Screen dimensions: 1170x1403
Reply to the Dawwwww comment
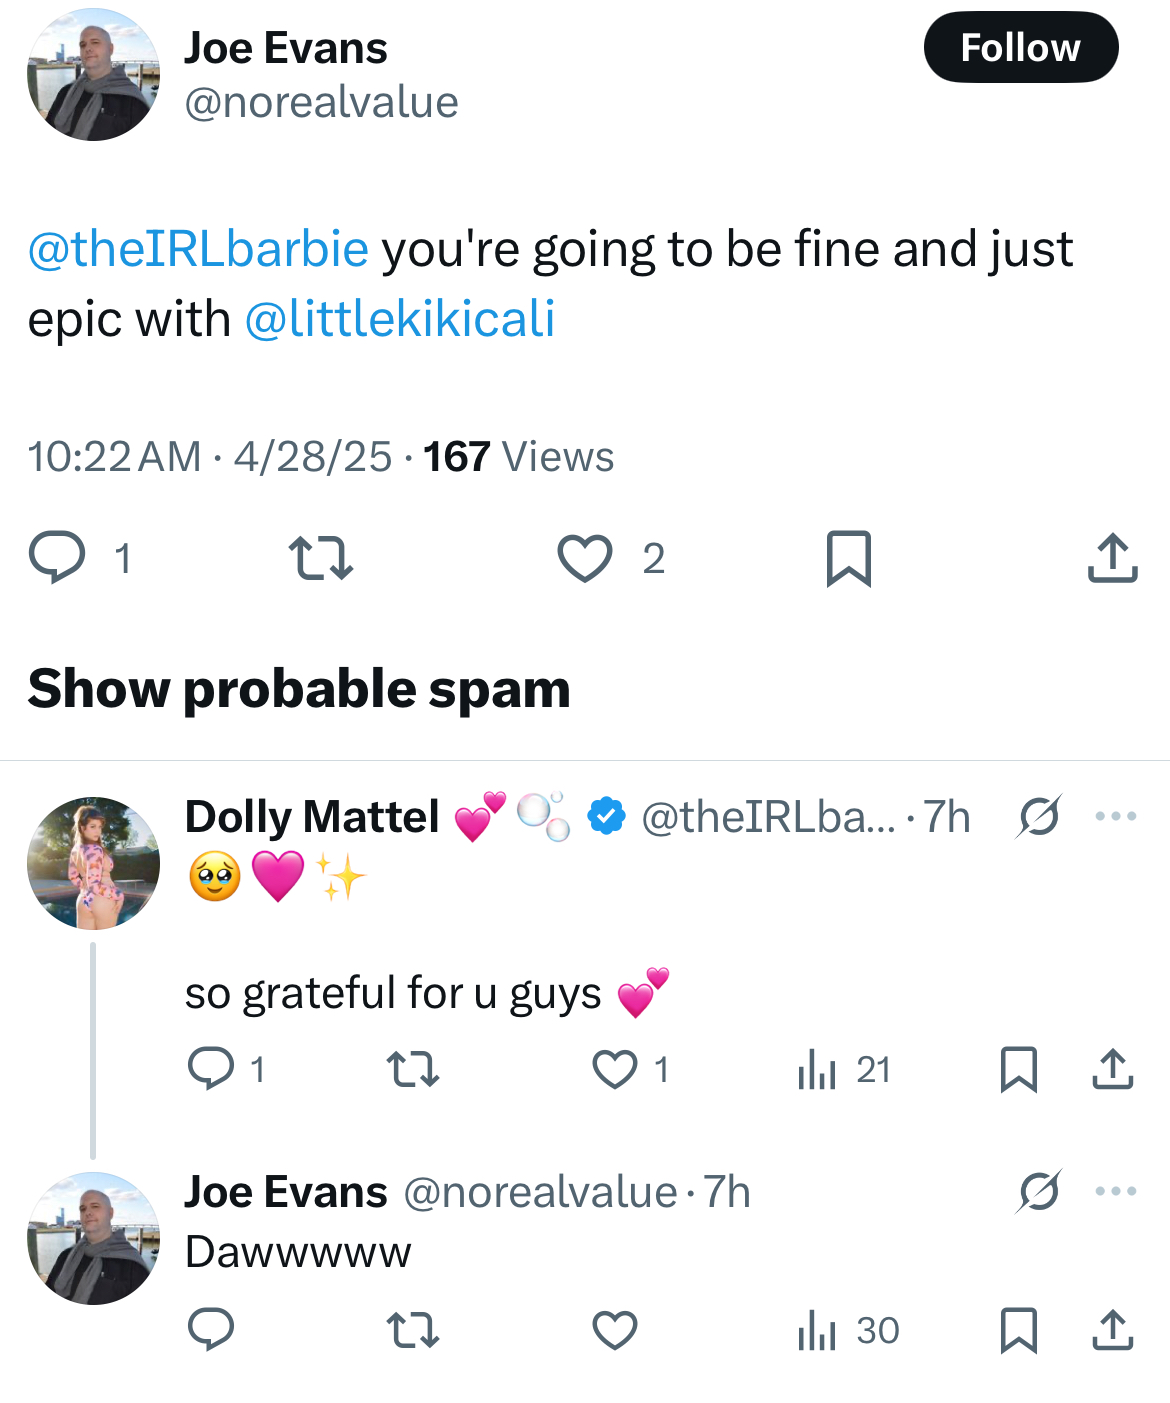click(211, 1330)
